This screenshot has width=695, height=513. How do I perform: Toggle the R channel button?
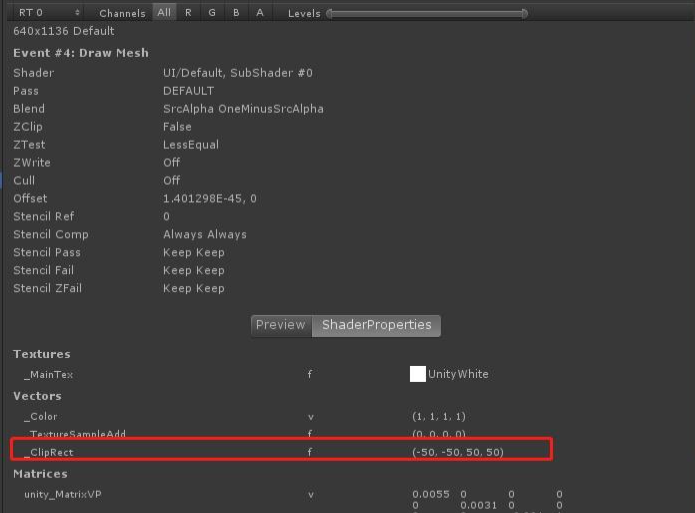coord(188,12)
